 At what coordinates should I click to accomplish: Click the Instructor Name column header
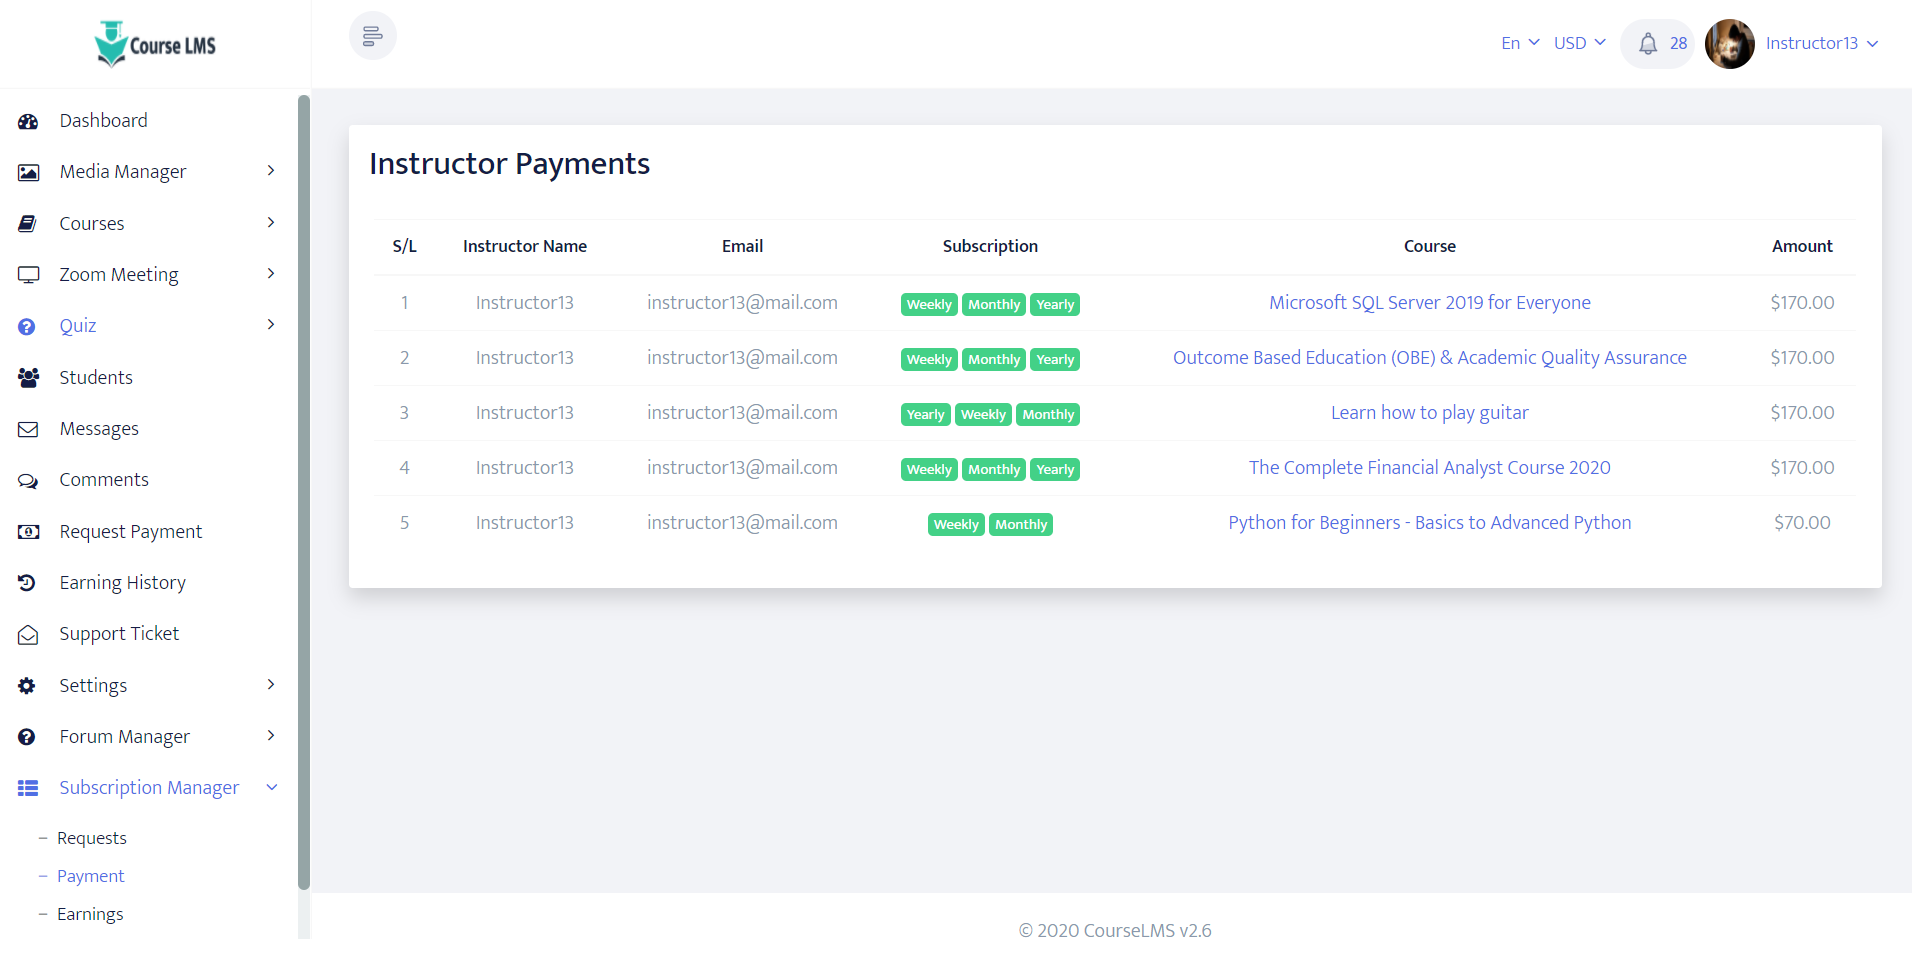[x=525, y=246]
